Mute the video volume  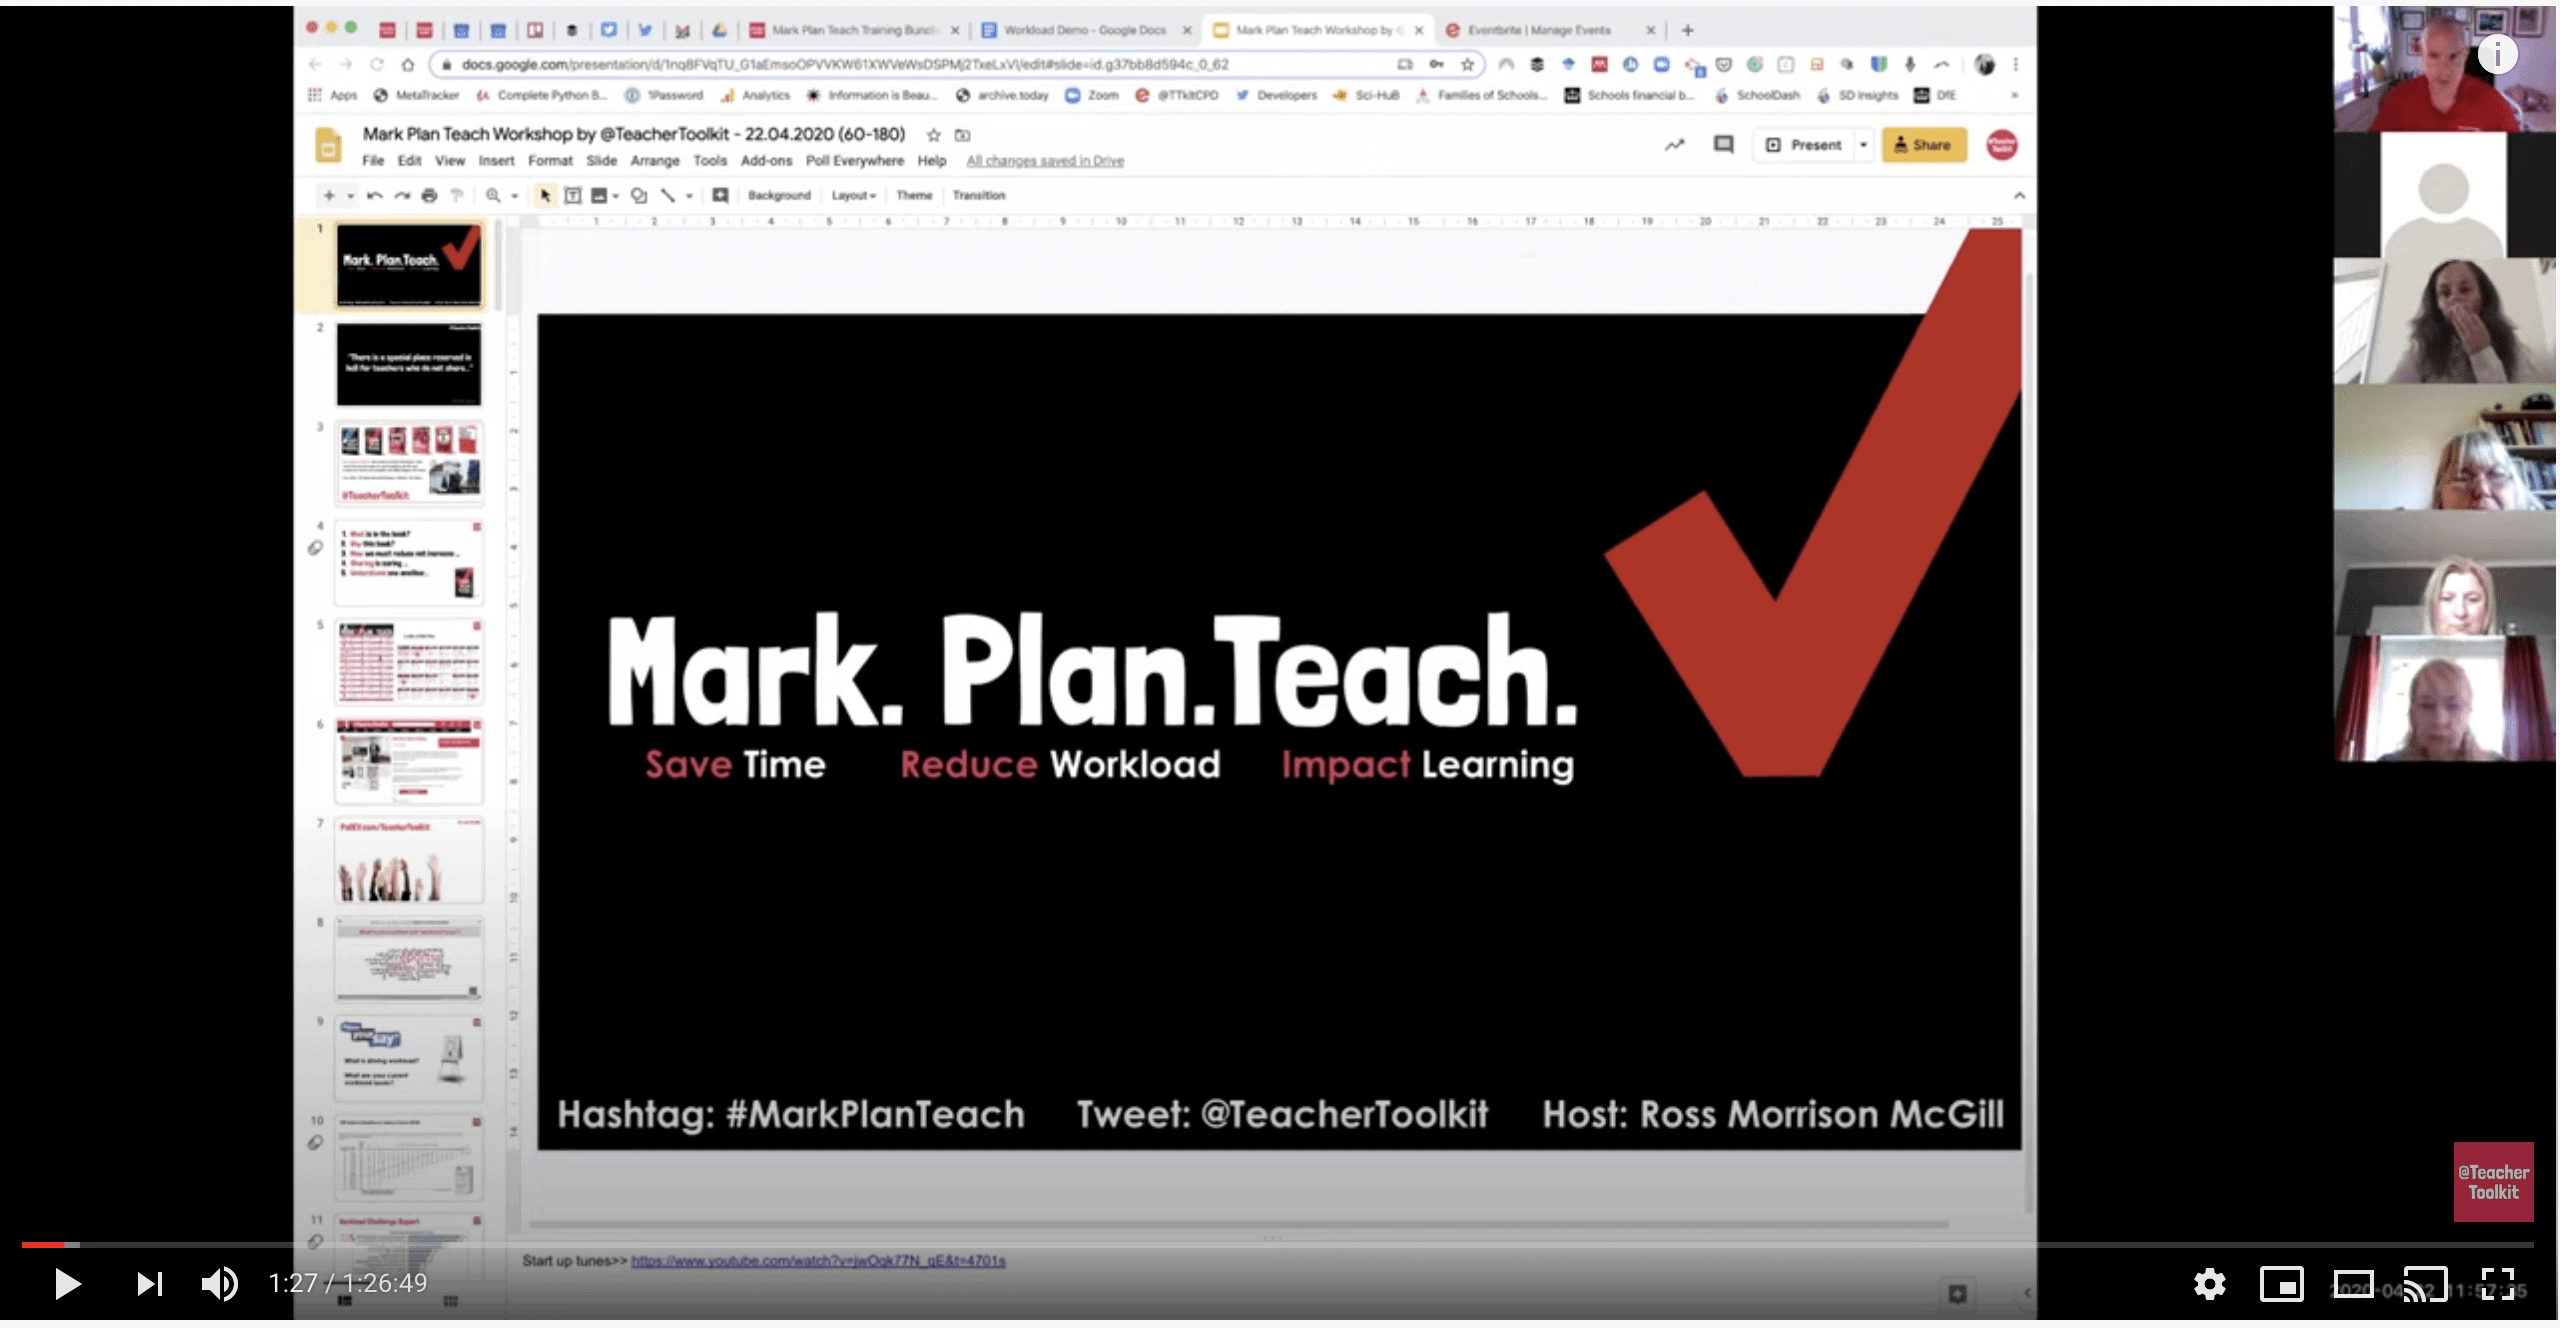[x=220, y=1284]
